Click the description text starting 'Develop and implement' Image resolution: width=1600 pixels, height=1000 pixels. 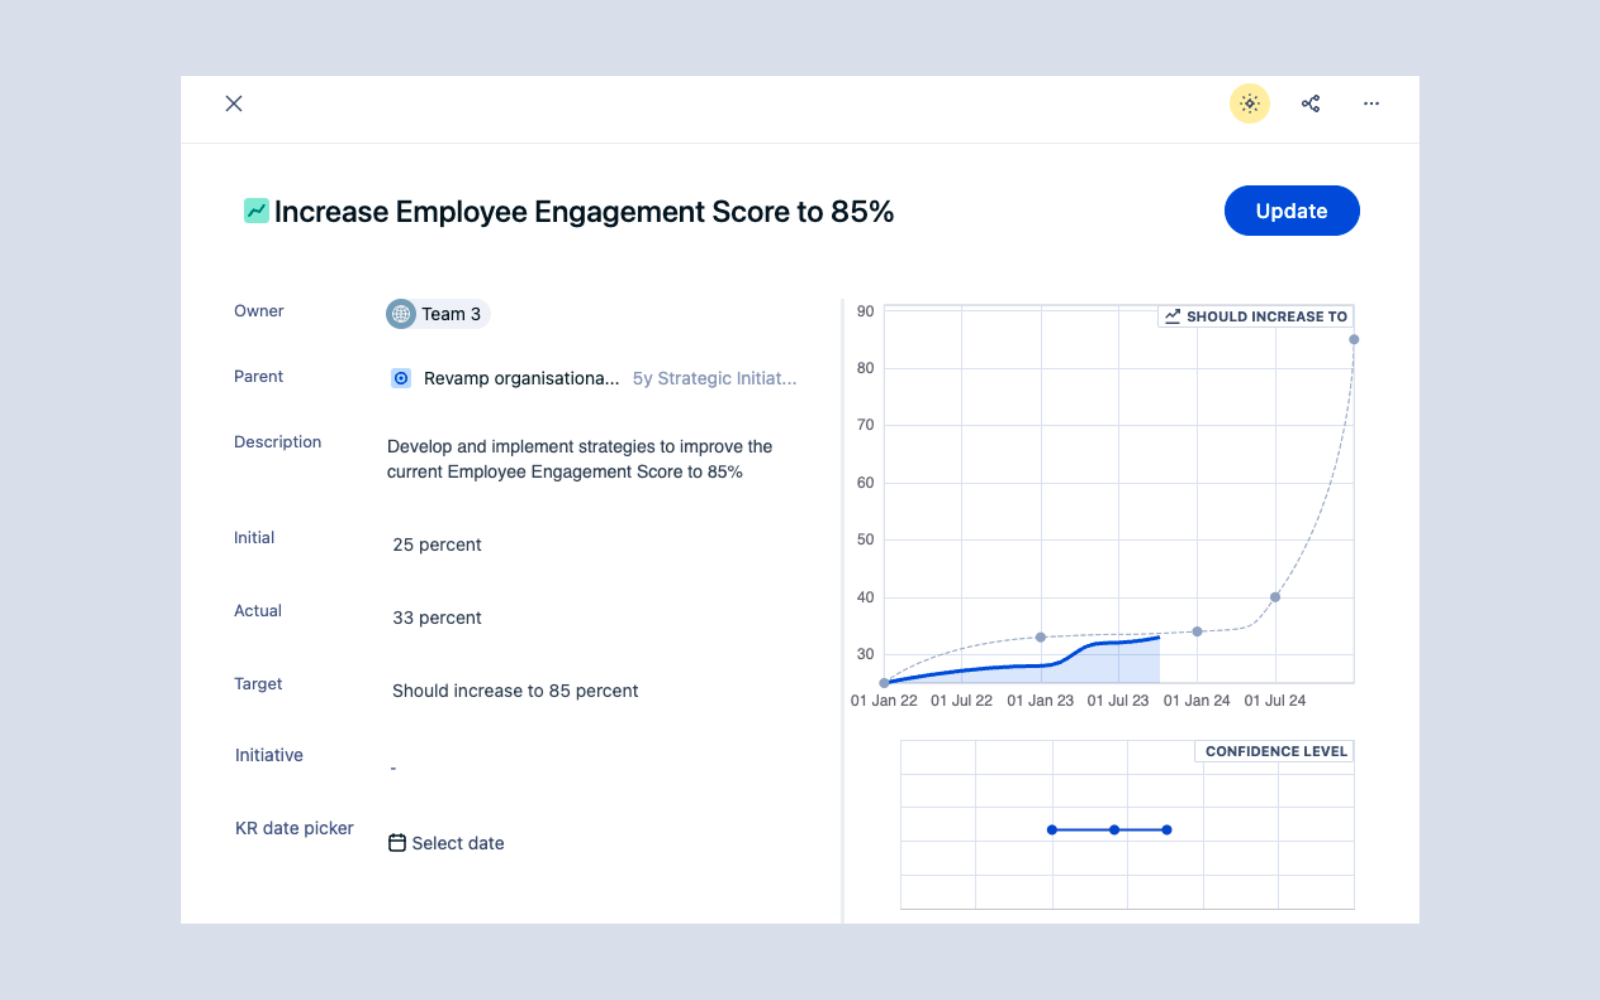click(x=580, y=459)
